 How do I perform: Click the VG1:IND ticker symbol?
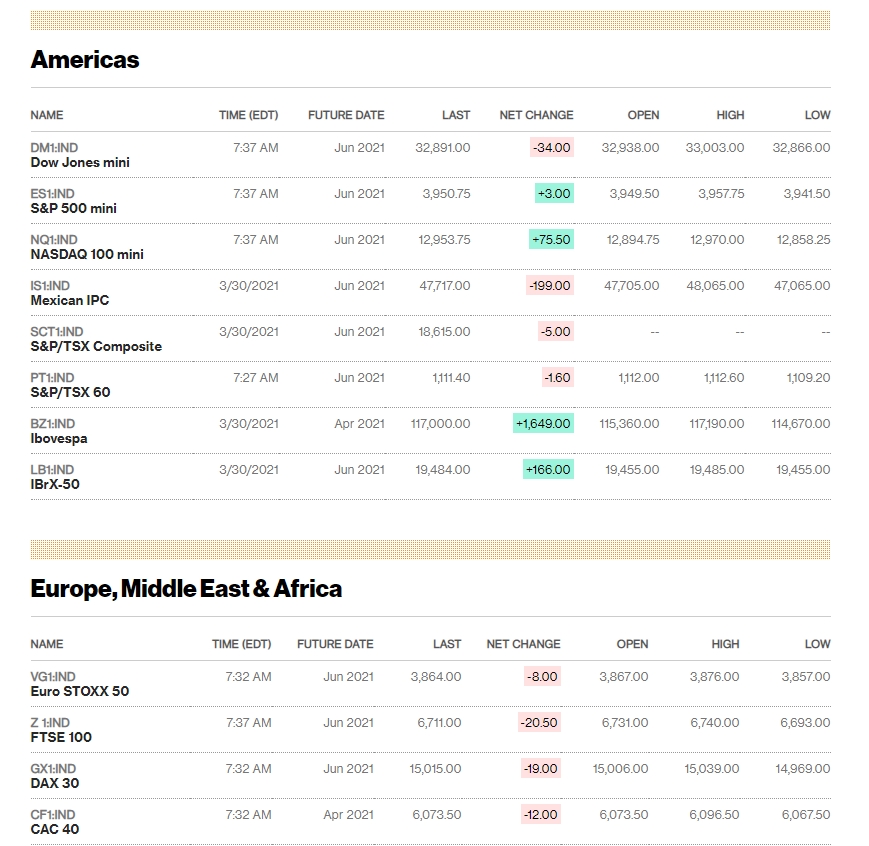[53, 677]
